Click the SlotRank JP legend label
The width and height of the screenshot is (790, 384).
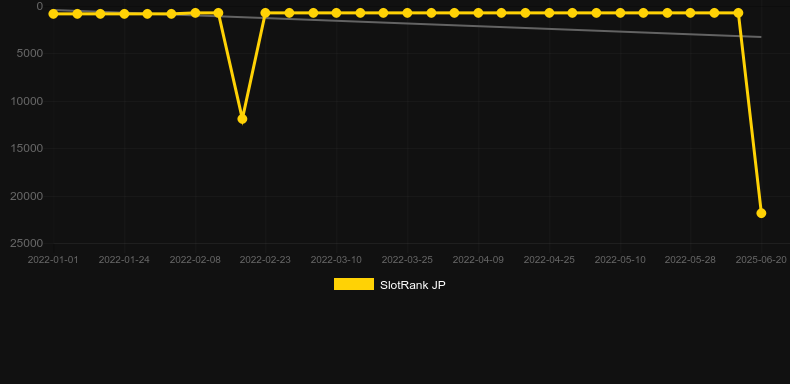pyautogui.click(x=413, y=285)
